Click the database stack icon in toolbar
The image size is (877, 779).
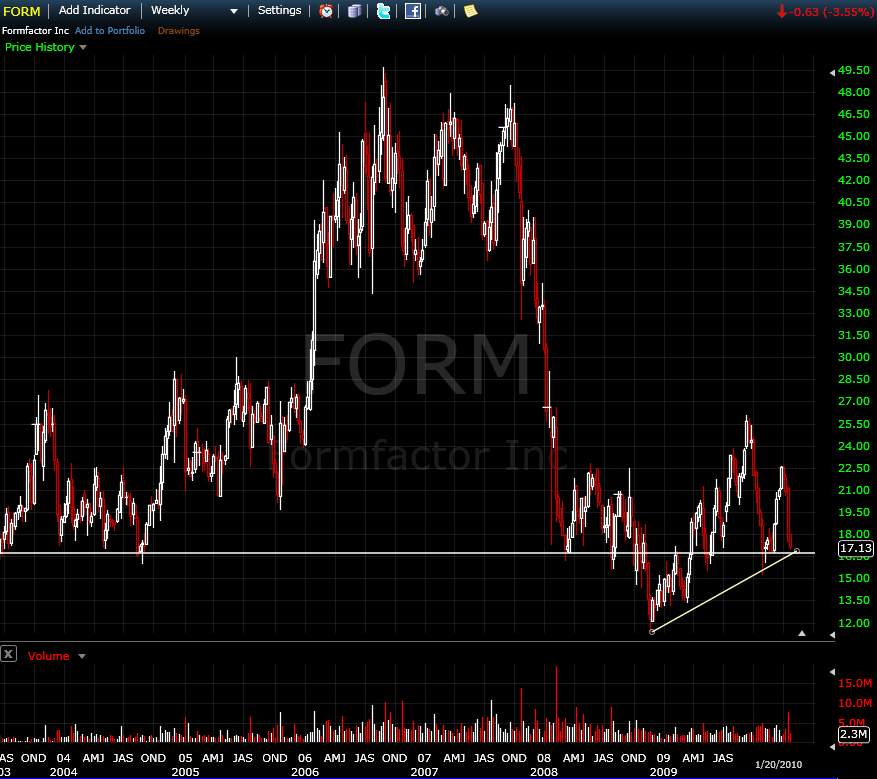tap(354, 11)
